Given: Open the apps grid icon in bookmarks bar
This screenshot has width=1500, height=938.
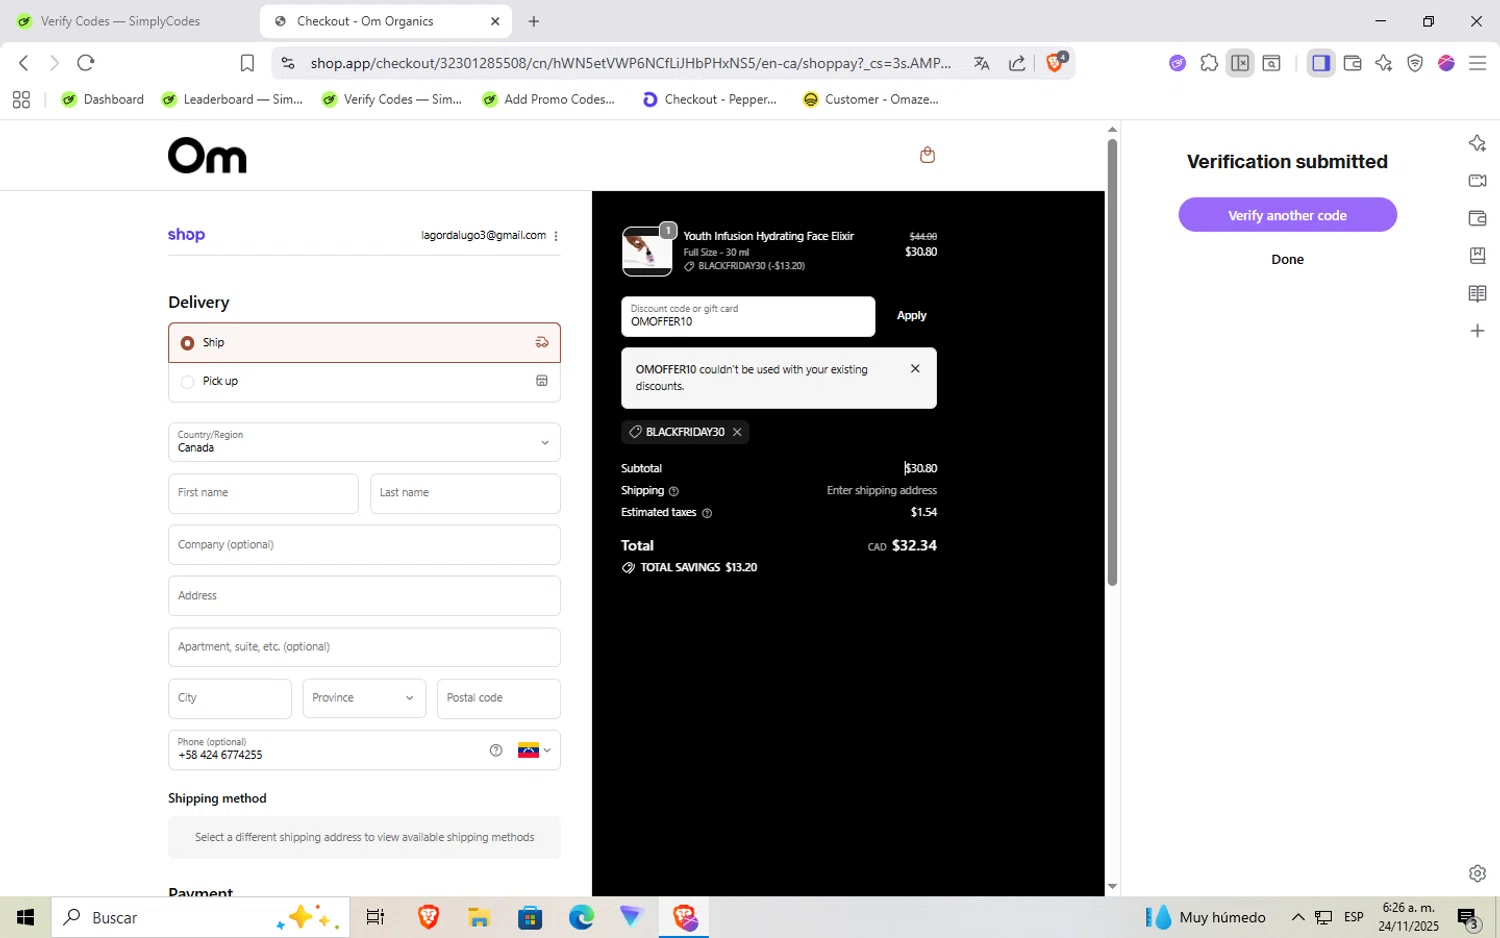Looking at the screenshot, I should click(x=21, y=99).
